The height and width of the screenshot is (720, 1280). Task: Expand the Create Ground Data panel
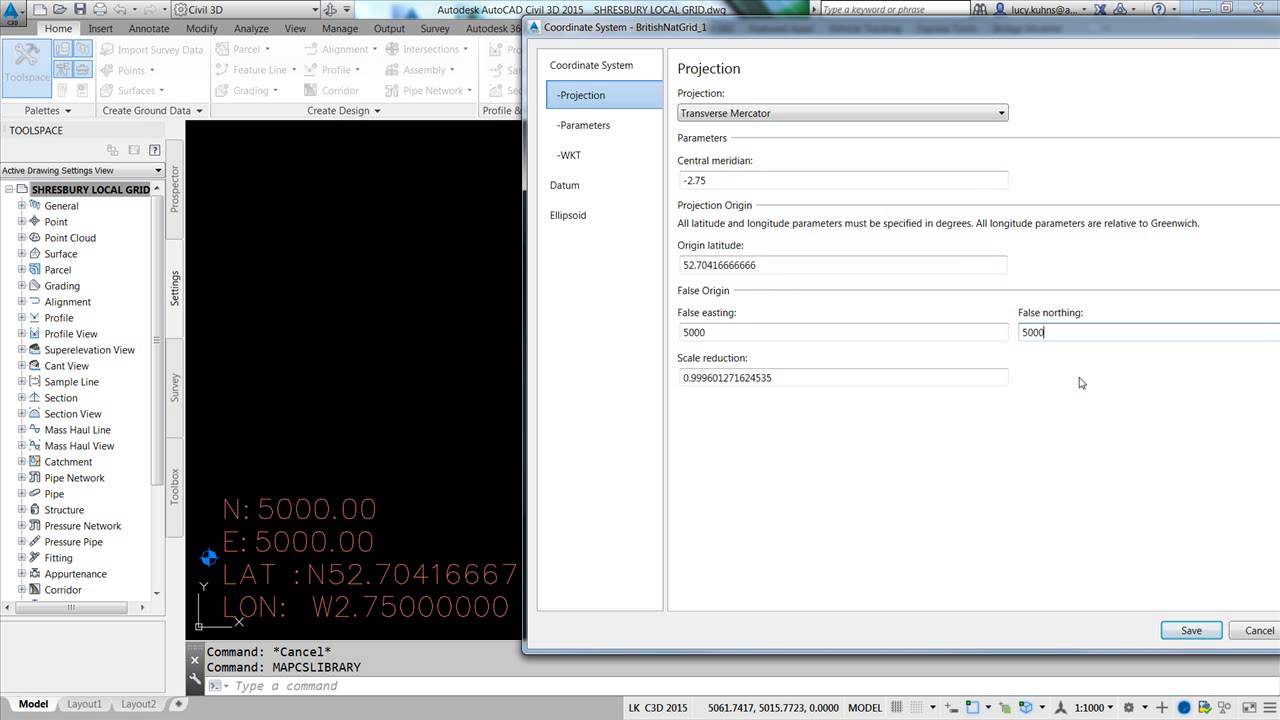point(152,110)
